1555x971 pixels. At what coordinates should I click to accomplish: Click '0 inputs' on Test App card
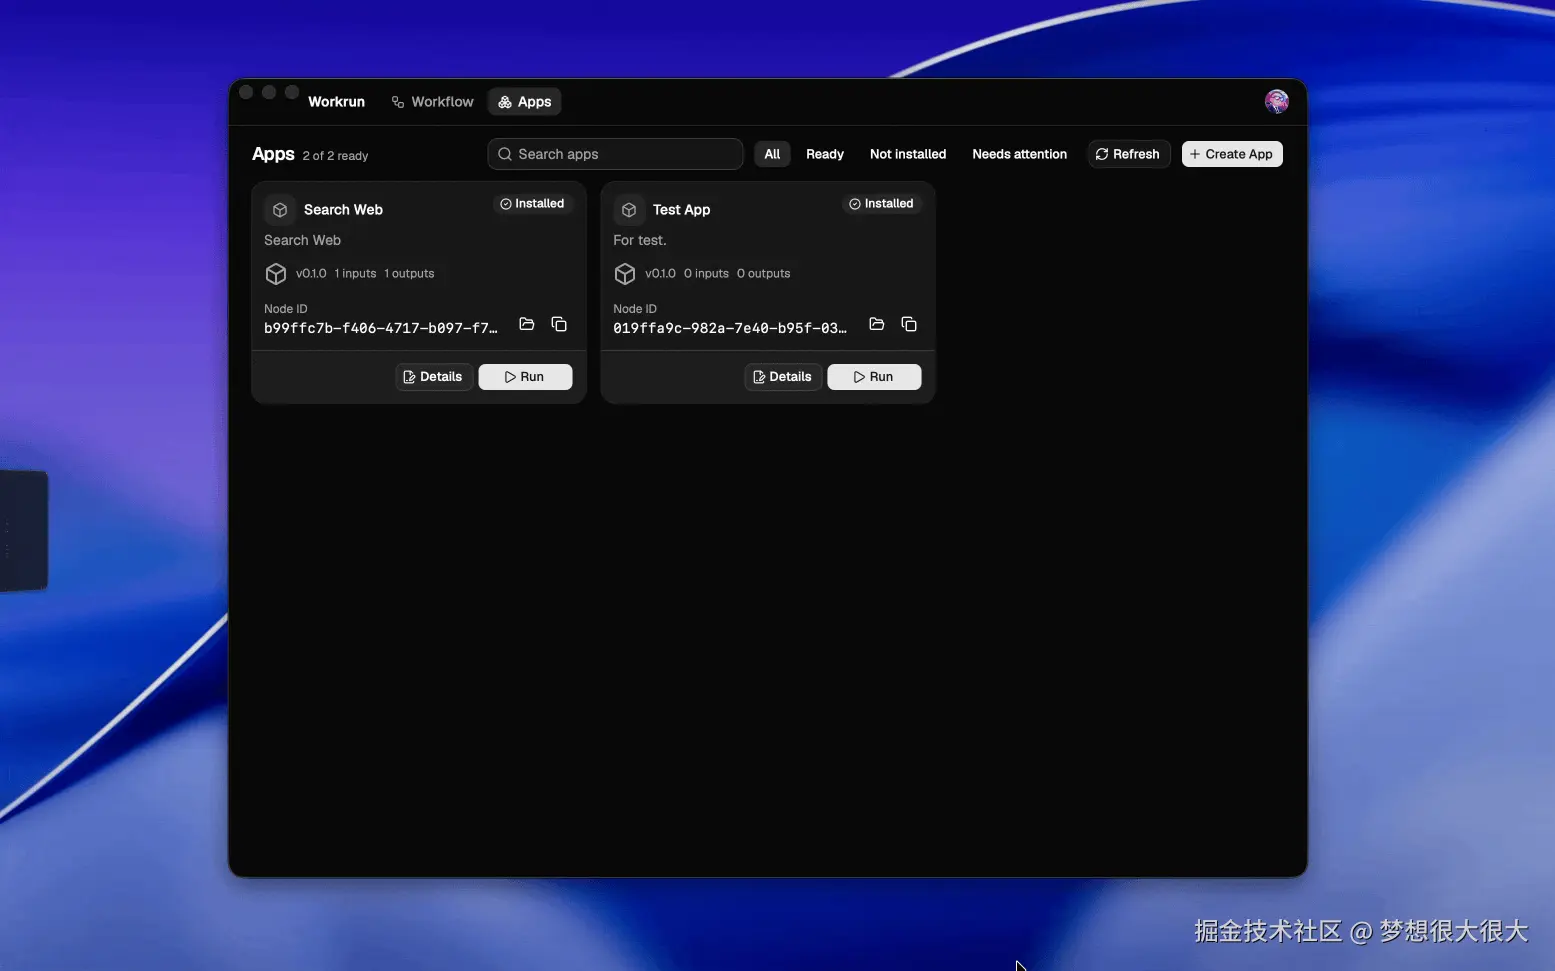(706, 274)
